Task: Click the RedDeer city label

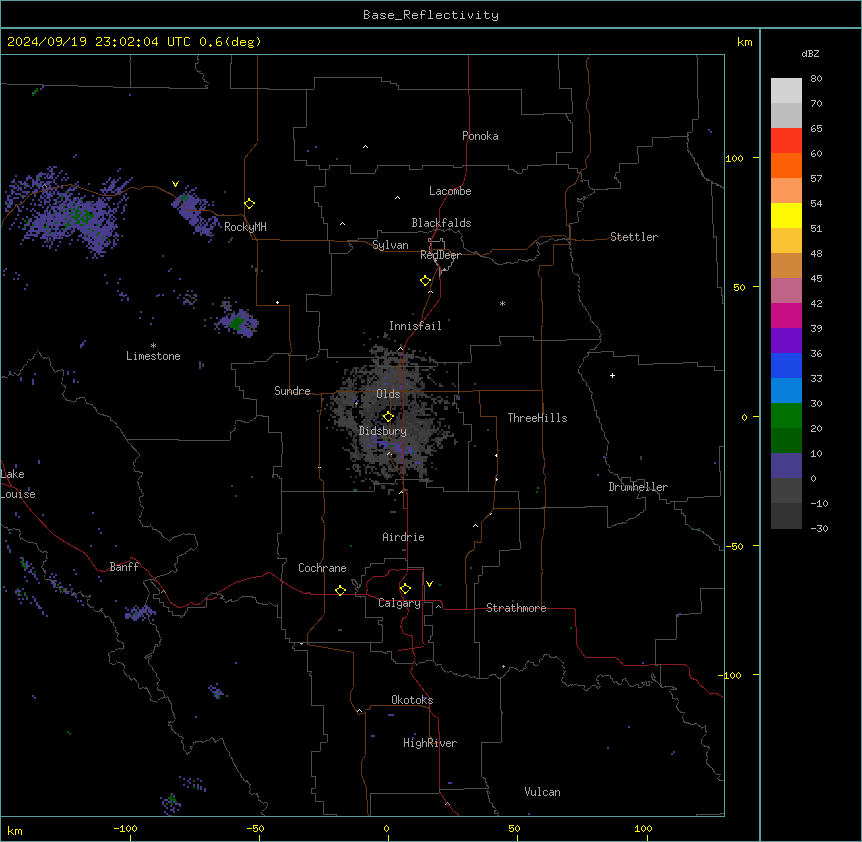Action: point(440,255)
